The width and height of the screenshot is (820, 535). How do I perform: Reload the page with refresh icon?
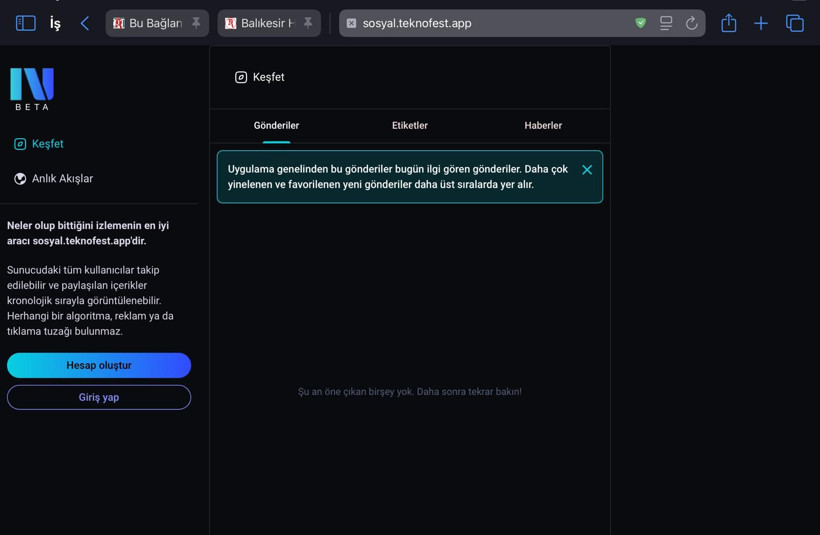pyautogui.click(x=691, y=23)
